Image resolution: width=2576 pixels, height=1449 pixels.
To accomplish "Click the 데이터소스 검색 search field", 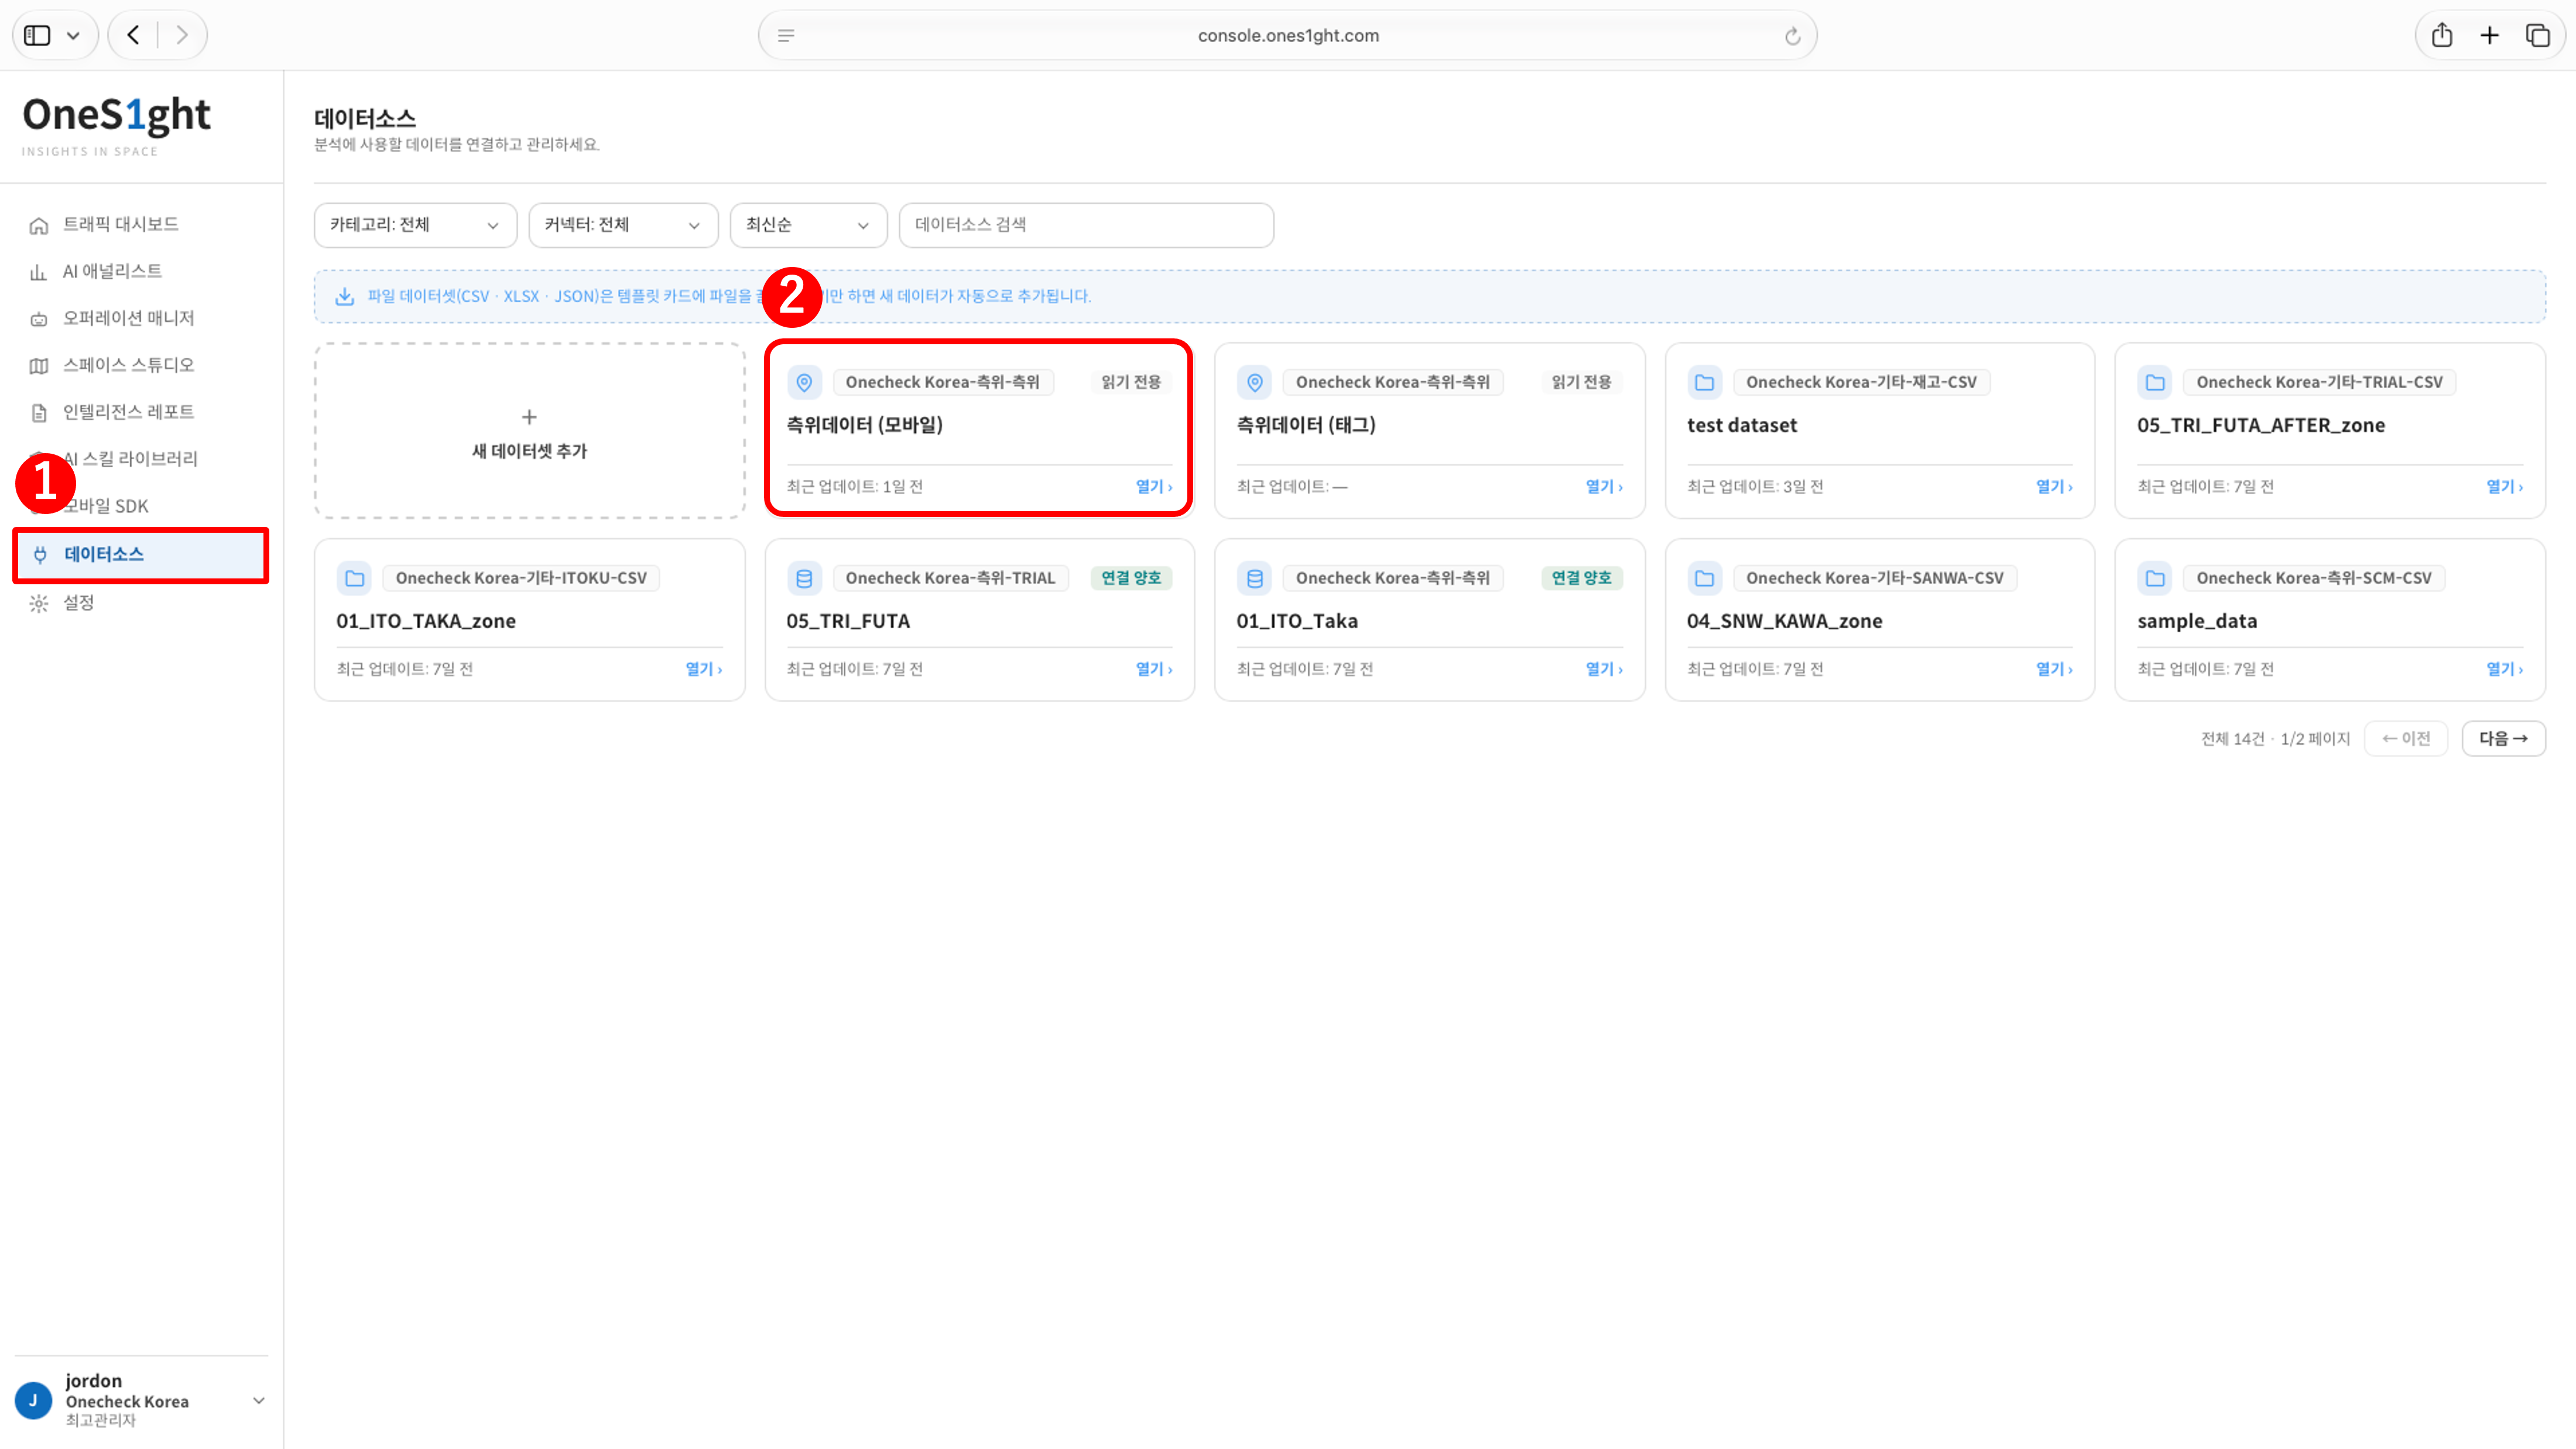I will click(1086, 225).
